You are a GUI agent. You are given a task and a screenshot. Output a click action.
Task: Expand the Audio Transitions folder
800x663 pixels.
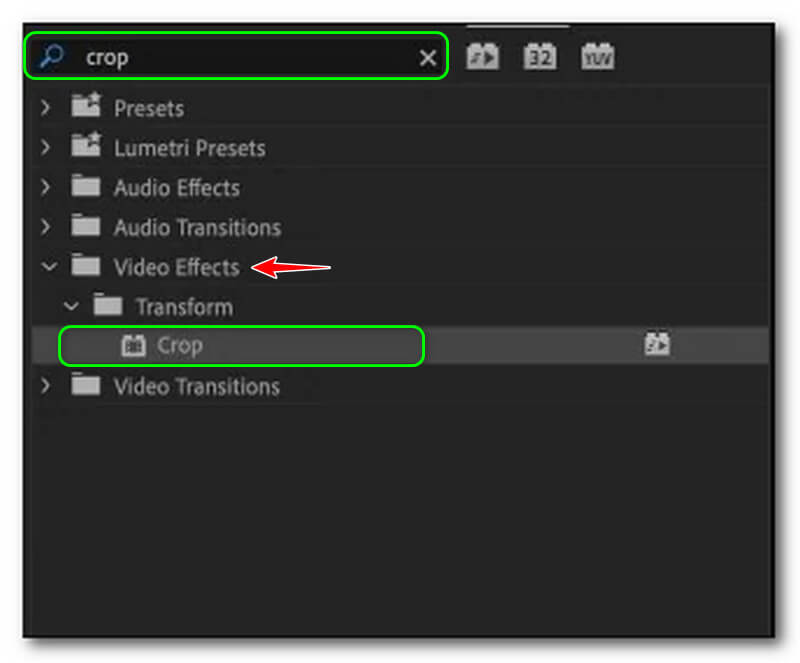pyautogui.click(x=45, y=227)
